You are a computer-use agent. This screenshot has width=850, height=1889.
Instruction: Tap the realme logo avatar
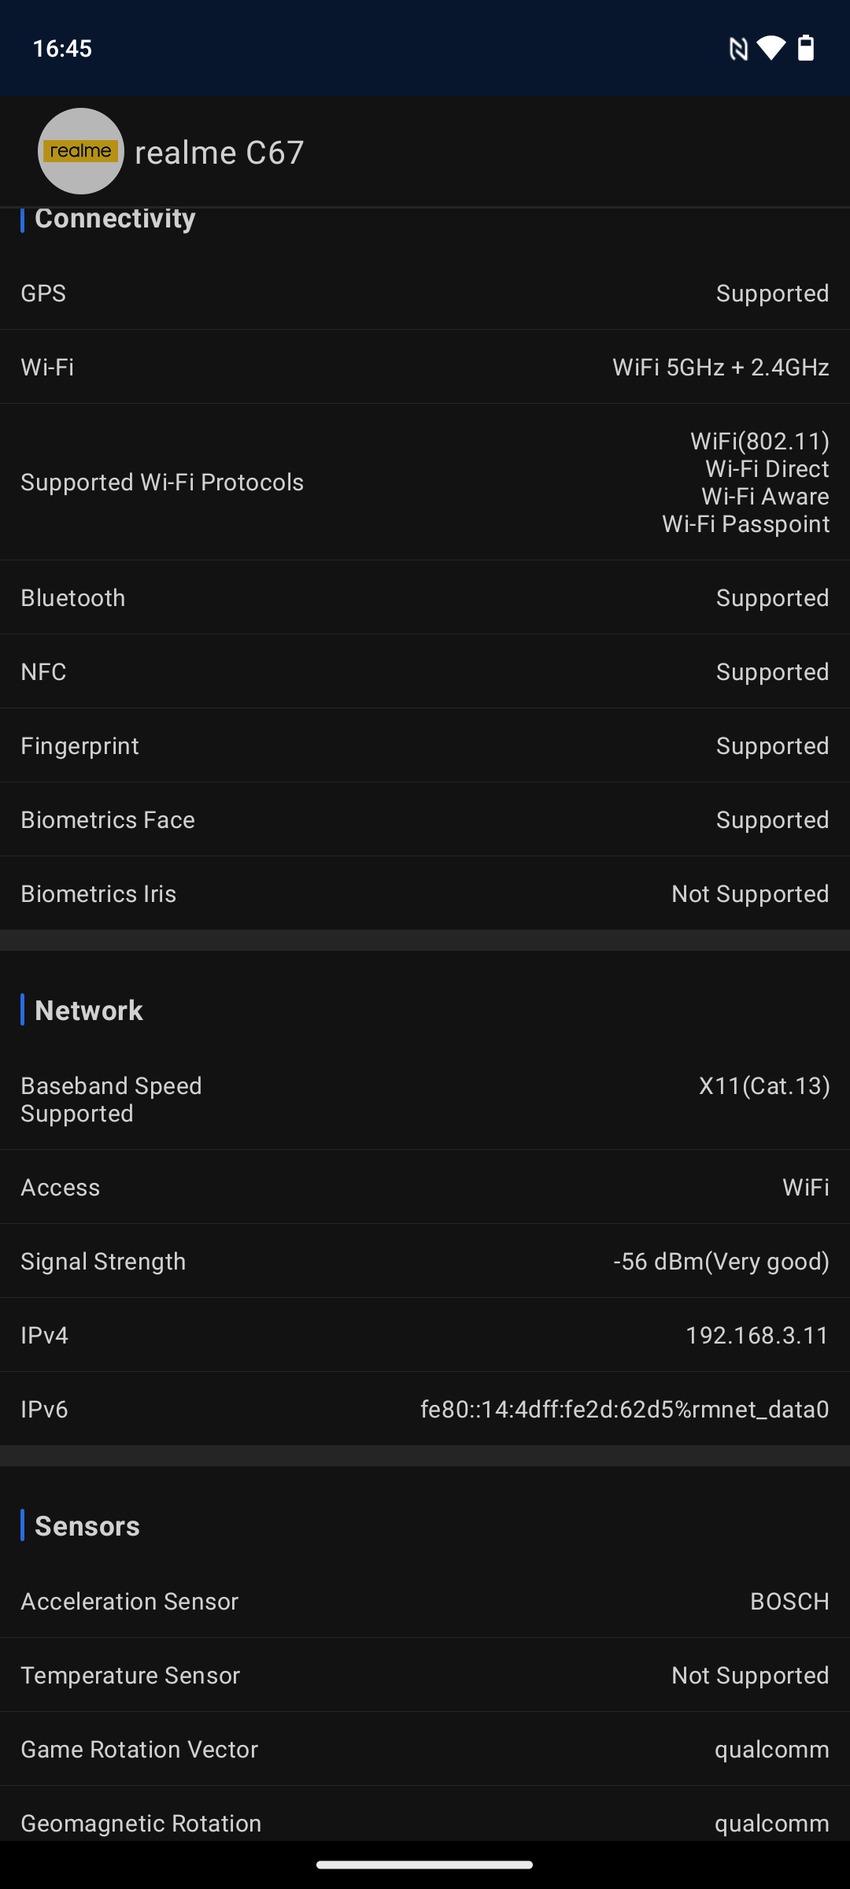[x=81, y=151]
